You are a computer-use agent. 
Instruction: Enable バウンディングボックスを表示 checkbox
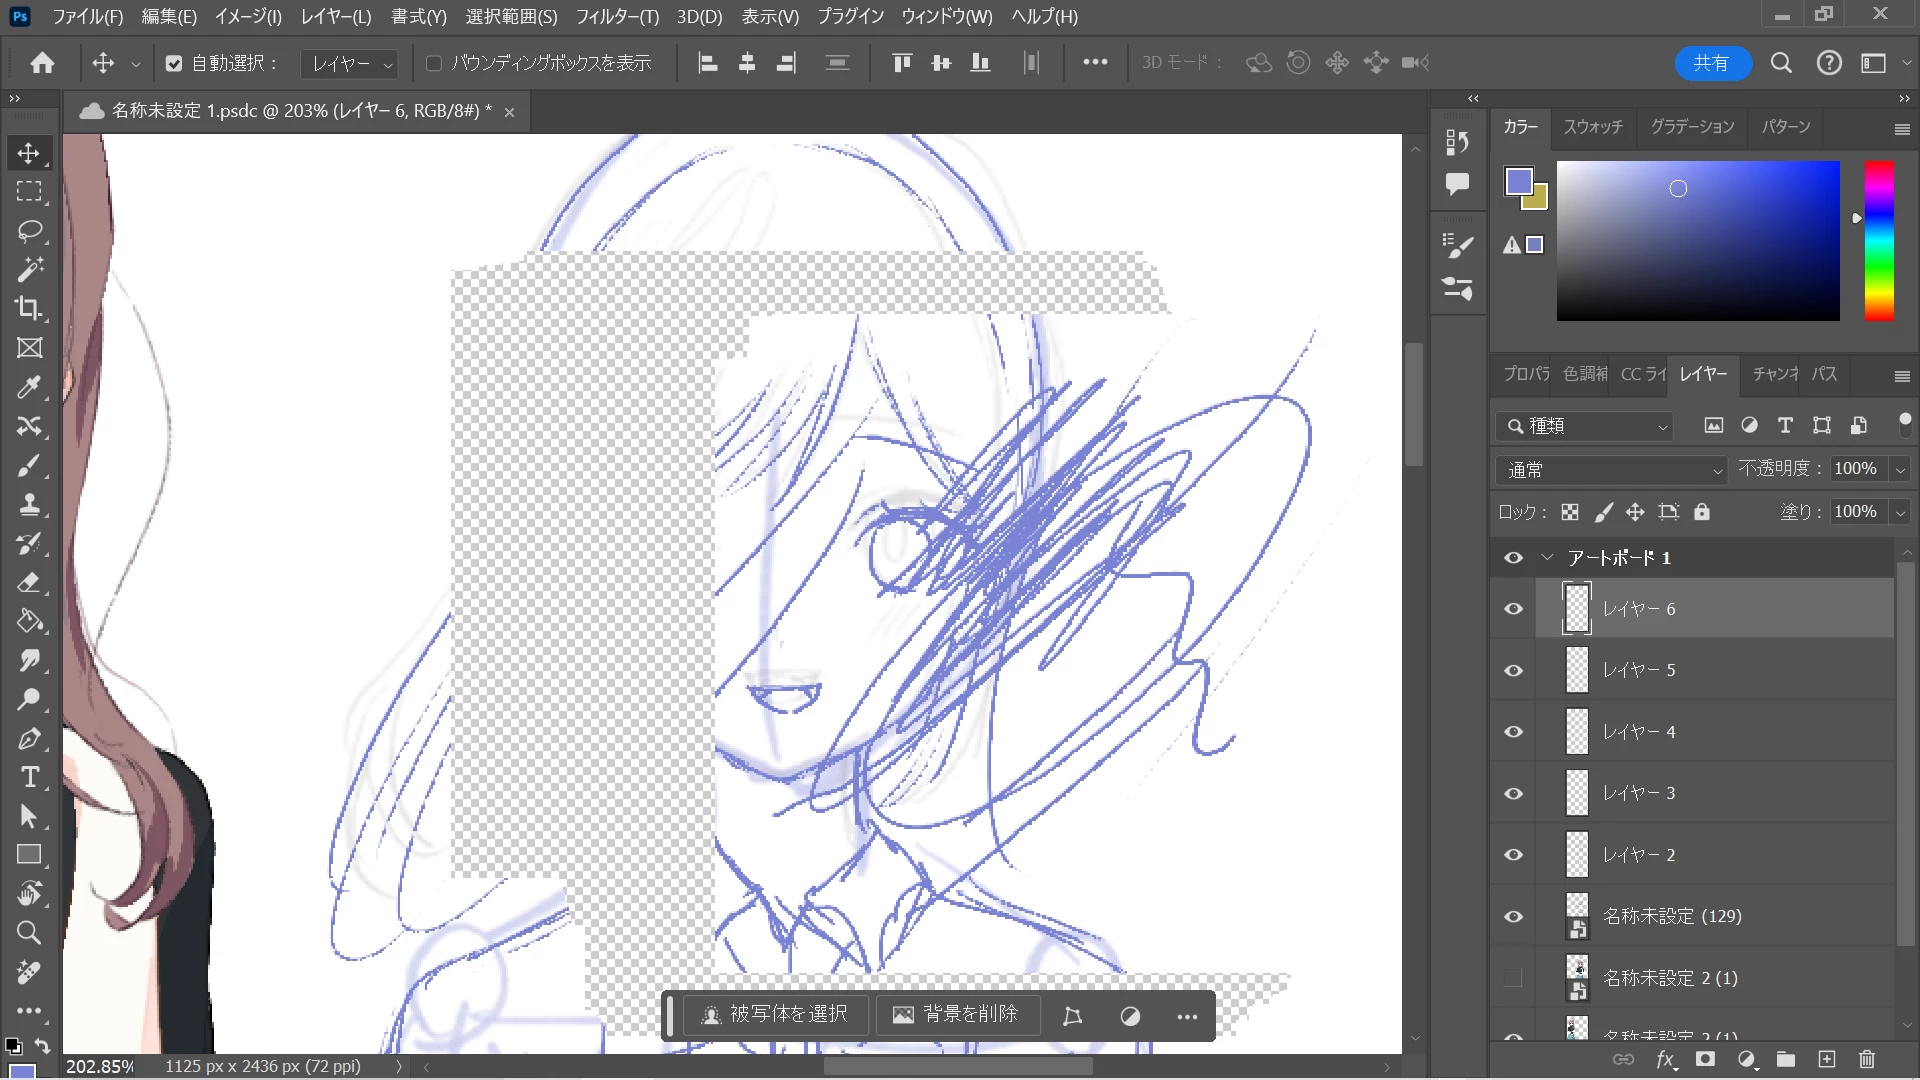pos(434,63)
